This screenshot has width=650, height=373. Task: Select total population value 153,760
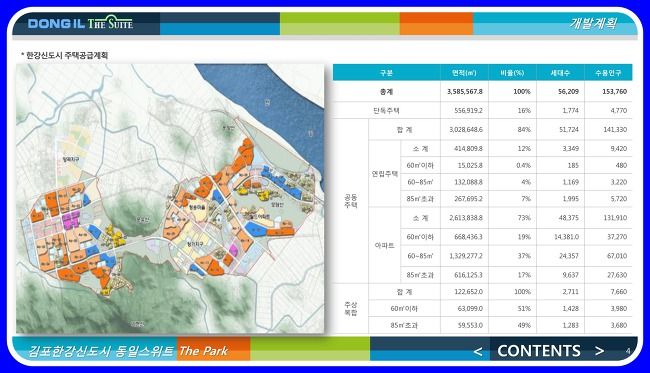(614, 92)
